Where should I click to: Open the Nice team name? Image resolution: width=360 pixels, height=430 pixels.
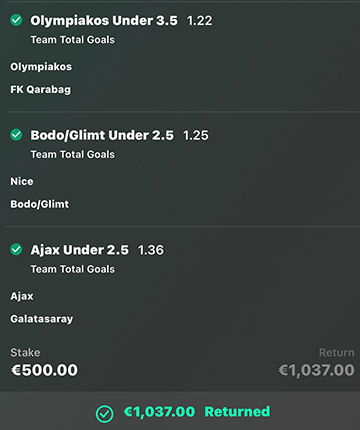pyautogui.click(x=22, y=181)
